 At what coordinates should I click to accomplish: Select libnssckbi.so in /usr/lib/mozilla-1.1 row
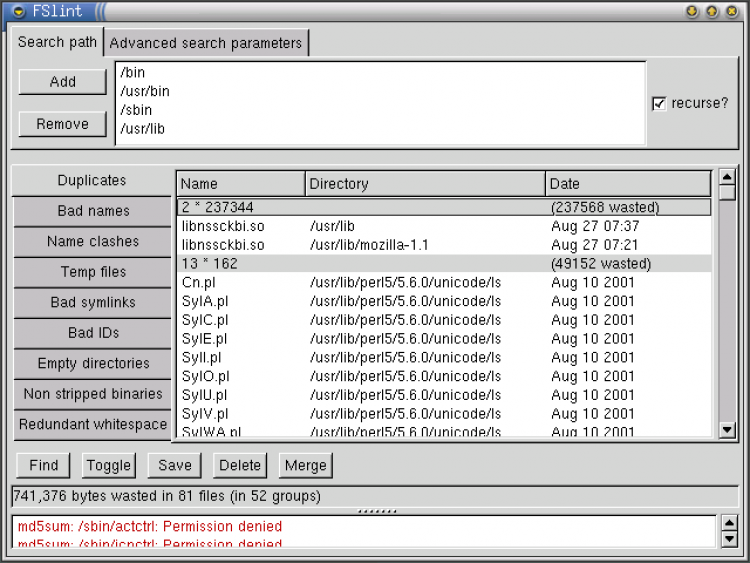(x=223, y=245)
